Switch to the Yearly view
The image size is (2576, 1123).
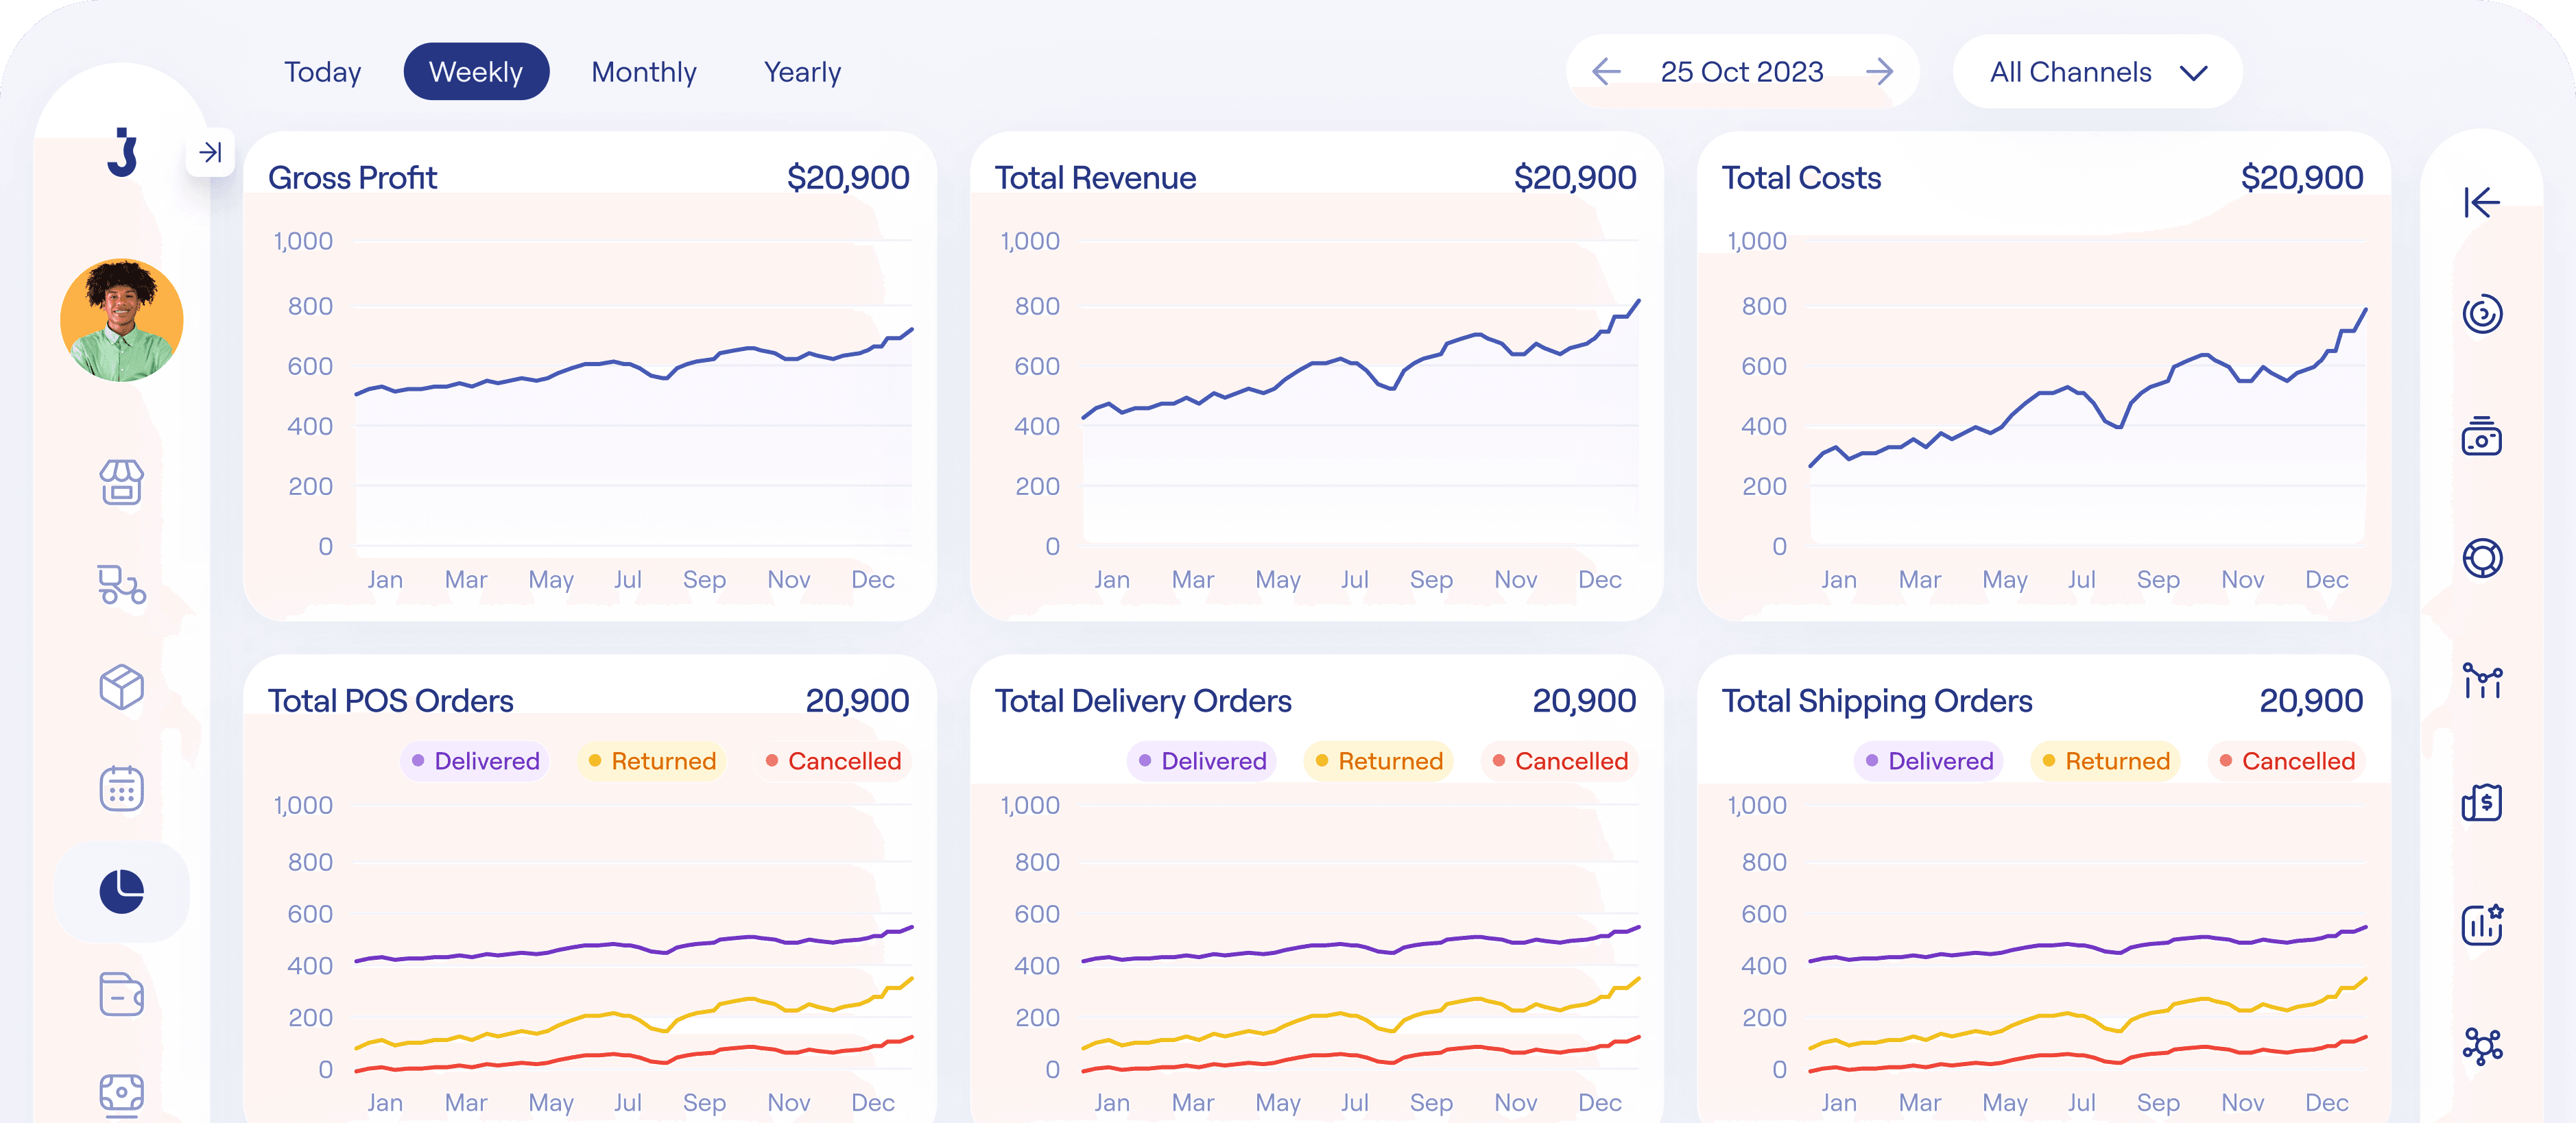pos(801,71)
